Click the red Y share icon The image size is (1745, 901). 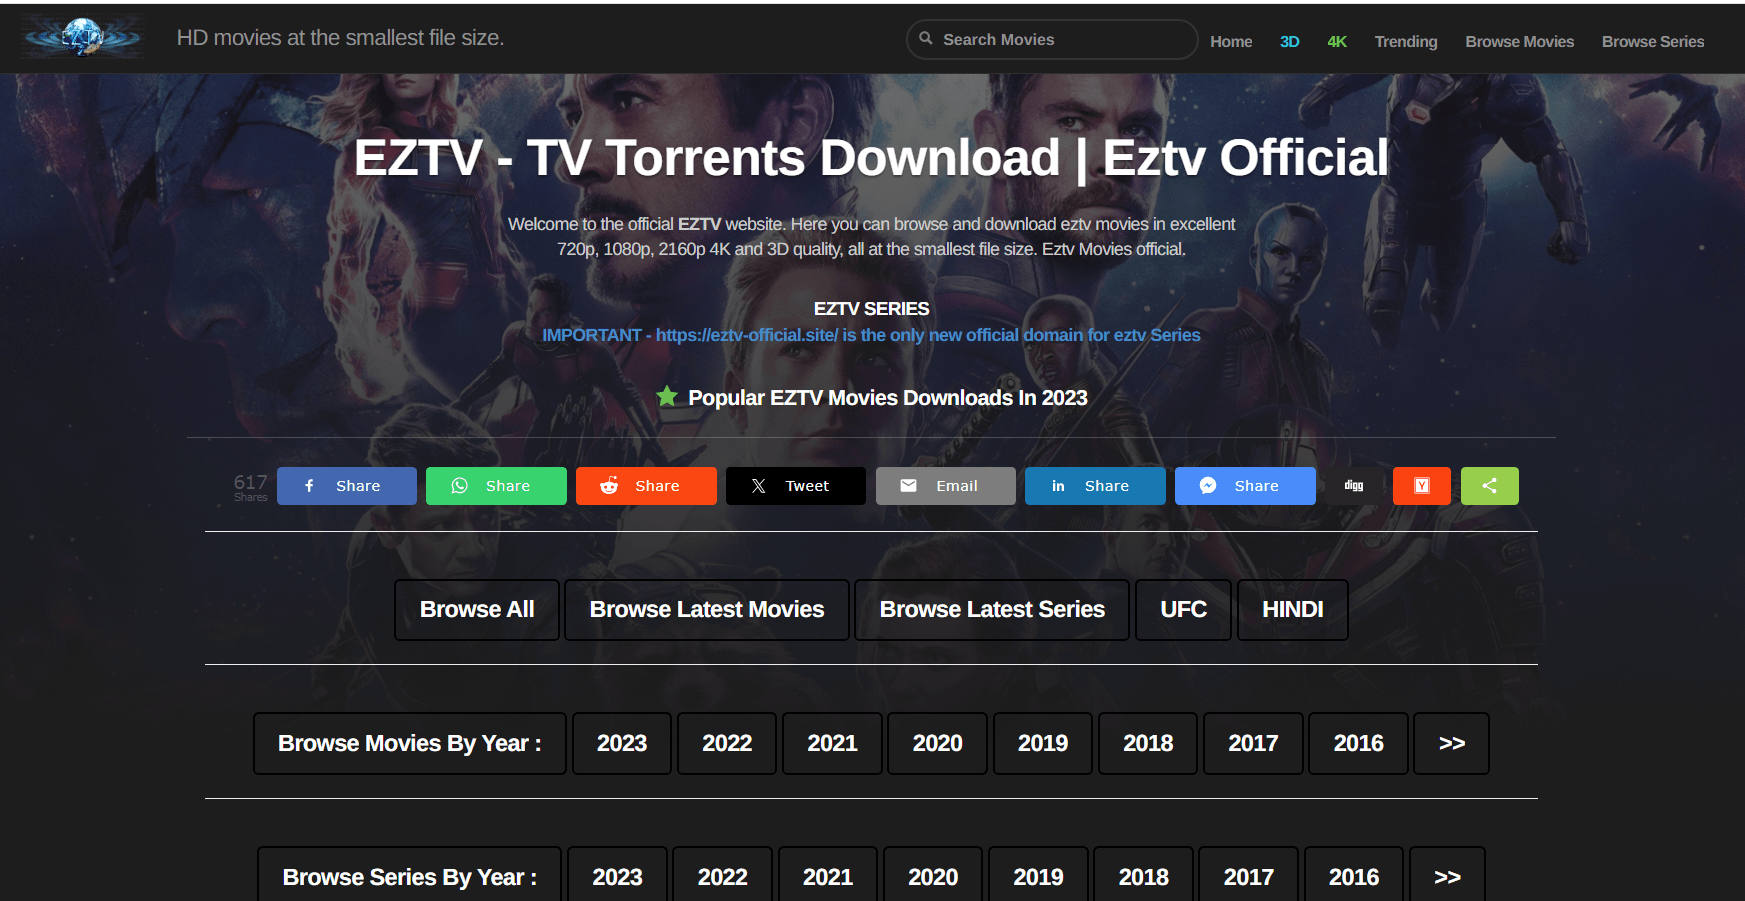pyautogui.click(x=1421, y=486)
